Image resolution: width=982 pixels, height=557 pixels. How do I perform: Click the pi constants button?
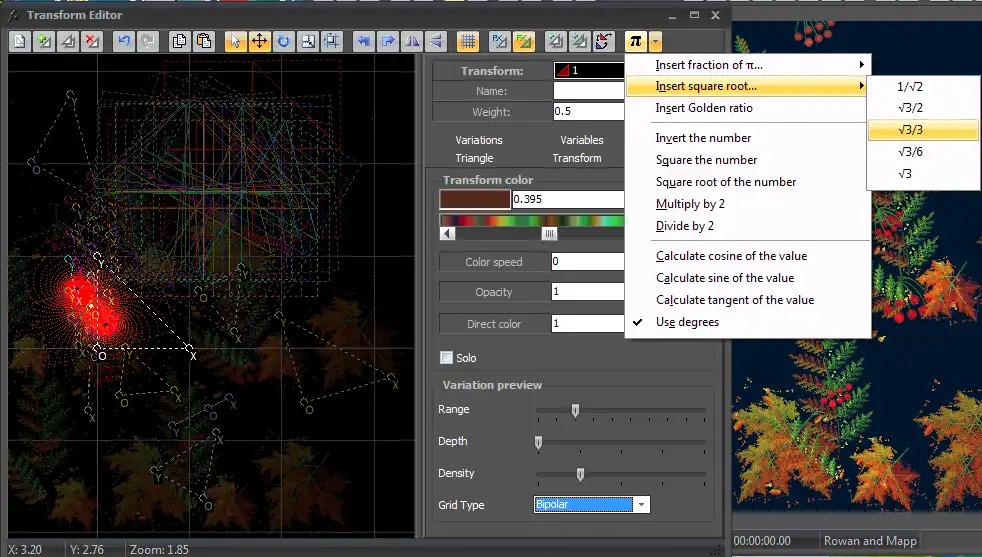[x=634, y=41]
